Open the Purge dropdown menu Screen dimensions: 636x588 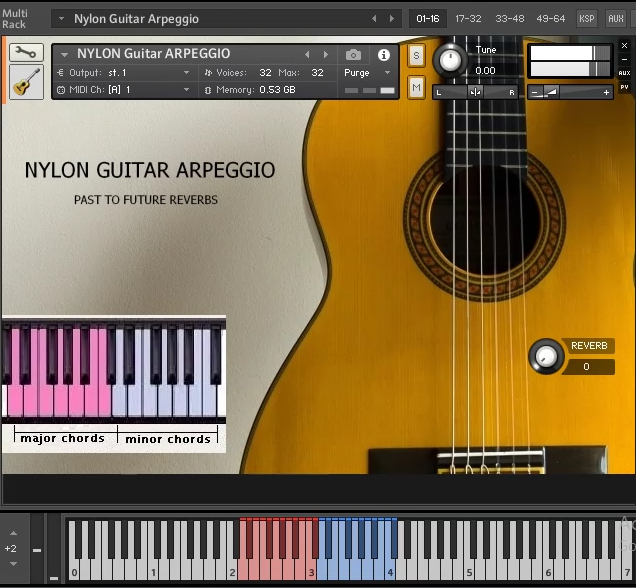[367, 73]
